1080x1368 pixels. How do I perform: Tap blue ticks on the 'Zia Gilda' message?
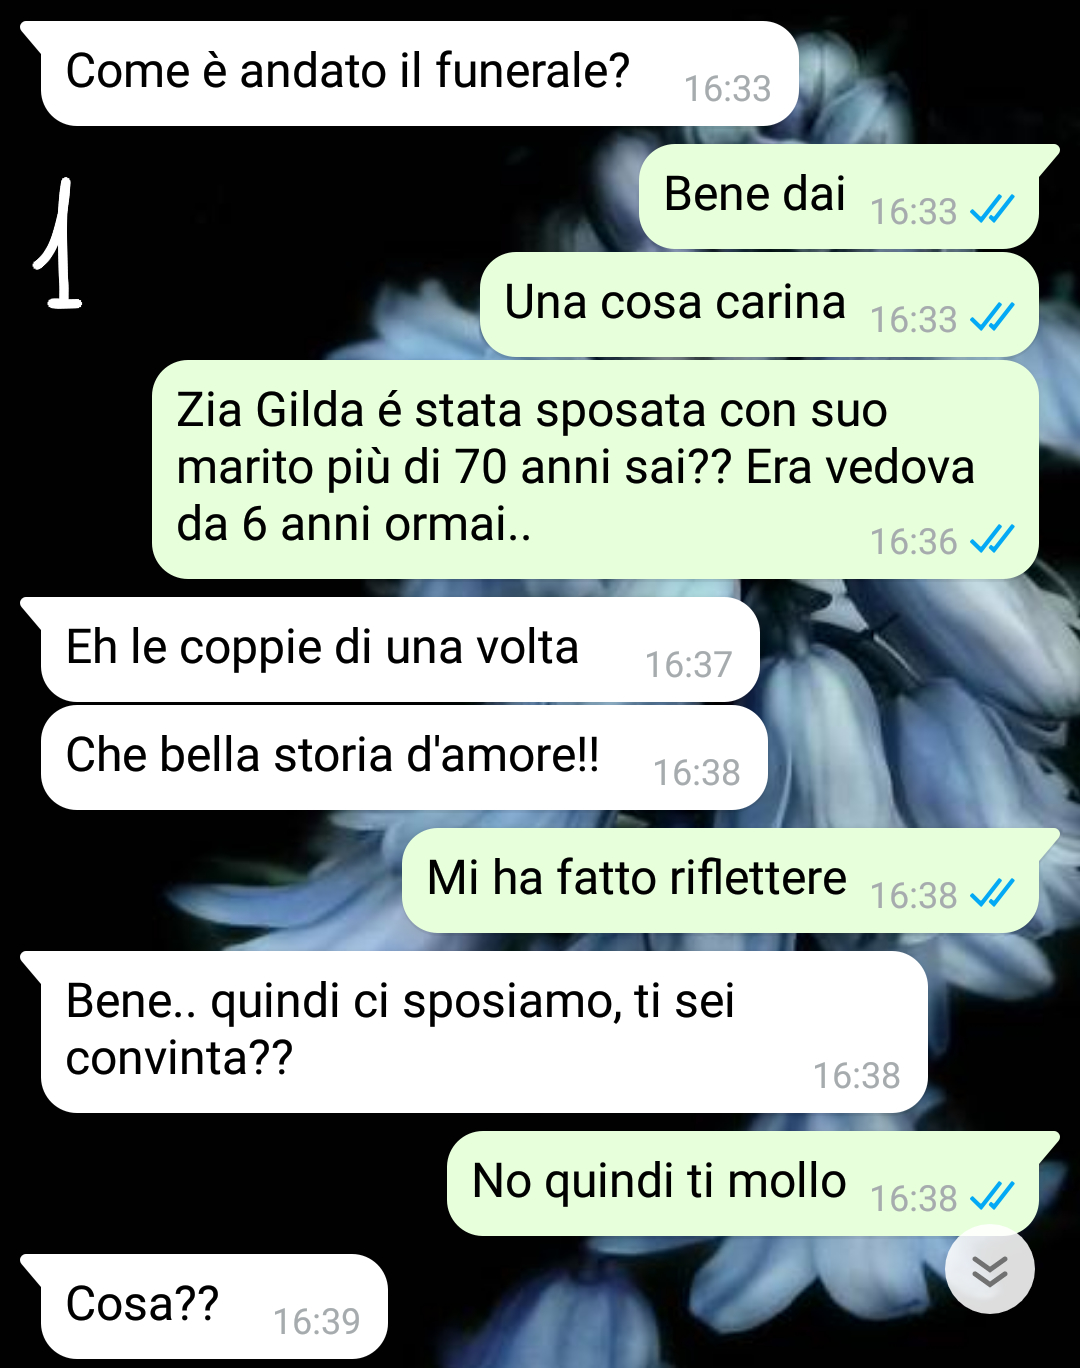pyautogui.click(x=992, y=539)
